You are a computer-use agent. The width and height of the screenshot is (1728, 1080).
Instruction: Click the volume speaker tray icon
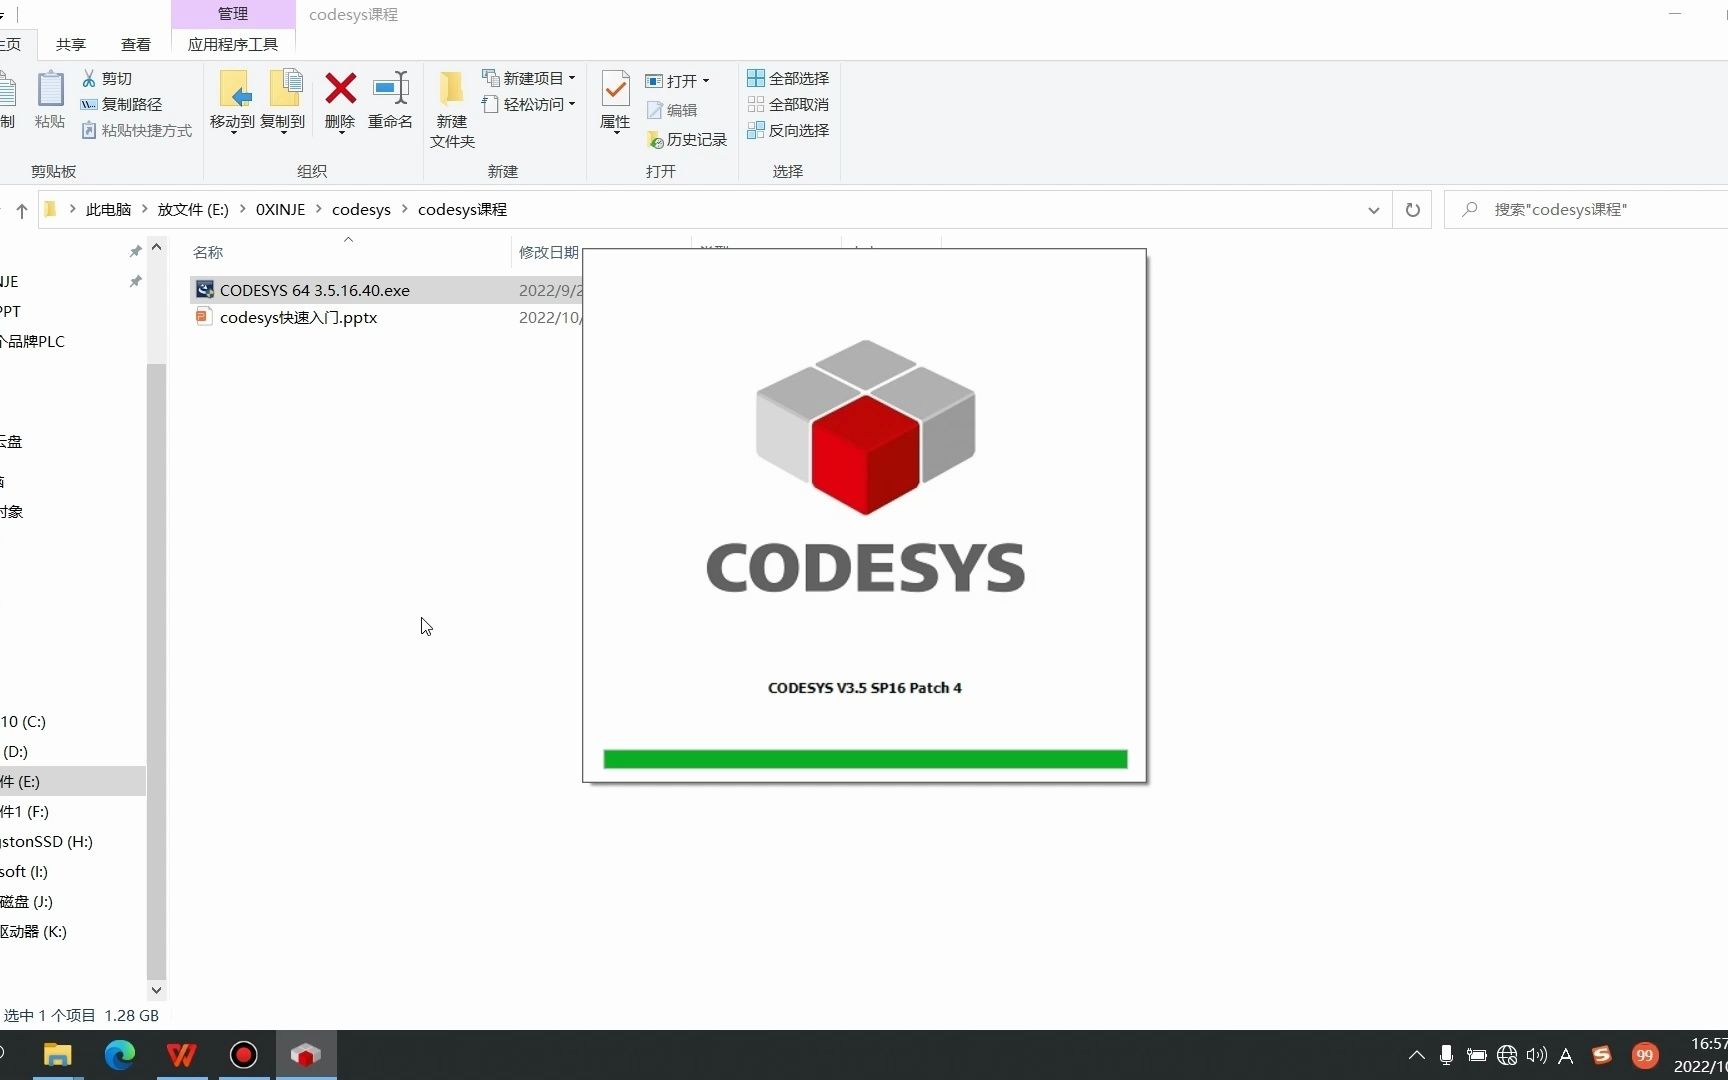1537,1055
